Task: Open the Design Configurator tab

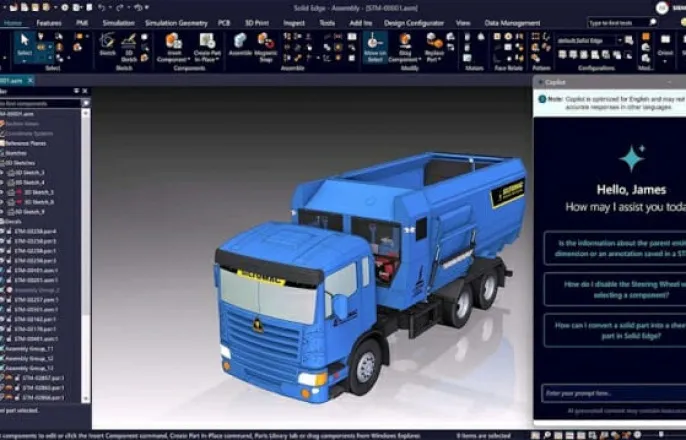Action: (x=414, y=23)
